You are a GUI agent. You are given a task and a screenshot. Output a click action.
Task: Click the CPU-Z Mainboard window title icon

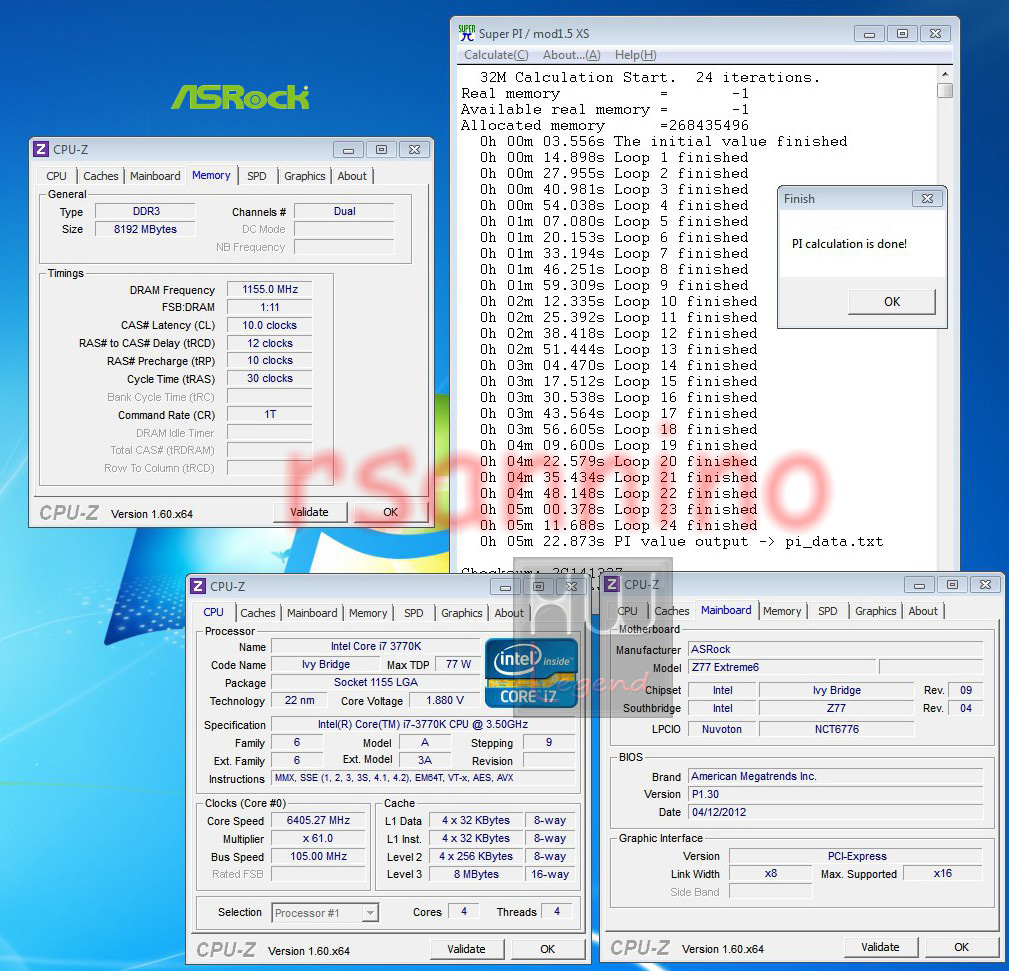611,584
